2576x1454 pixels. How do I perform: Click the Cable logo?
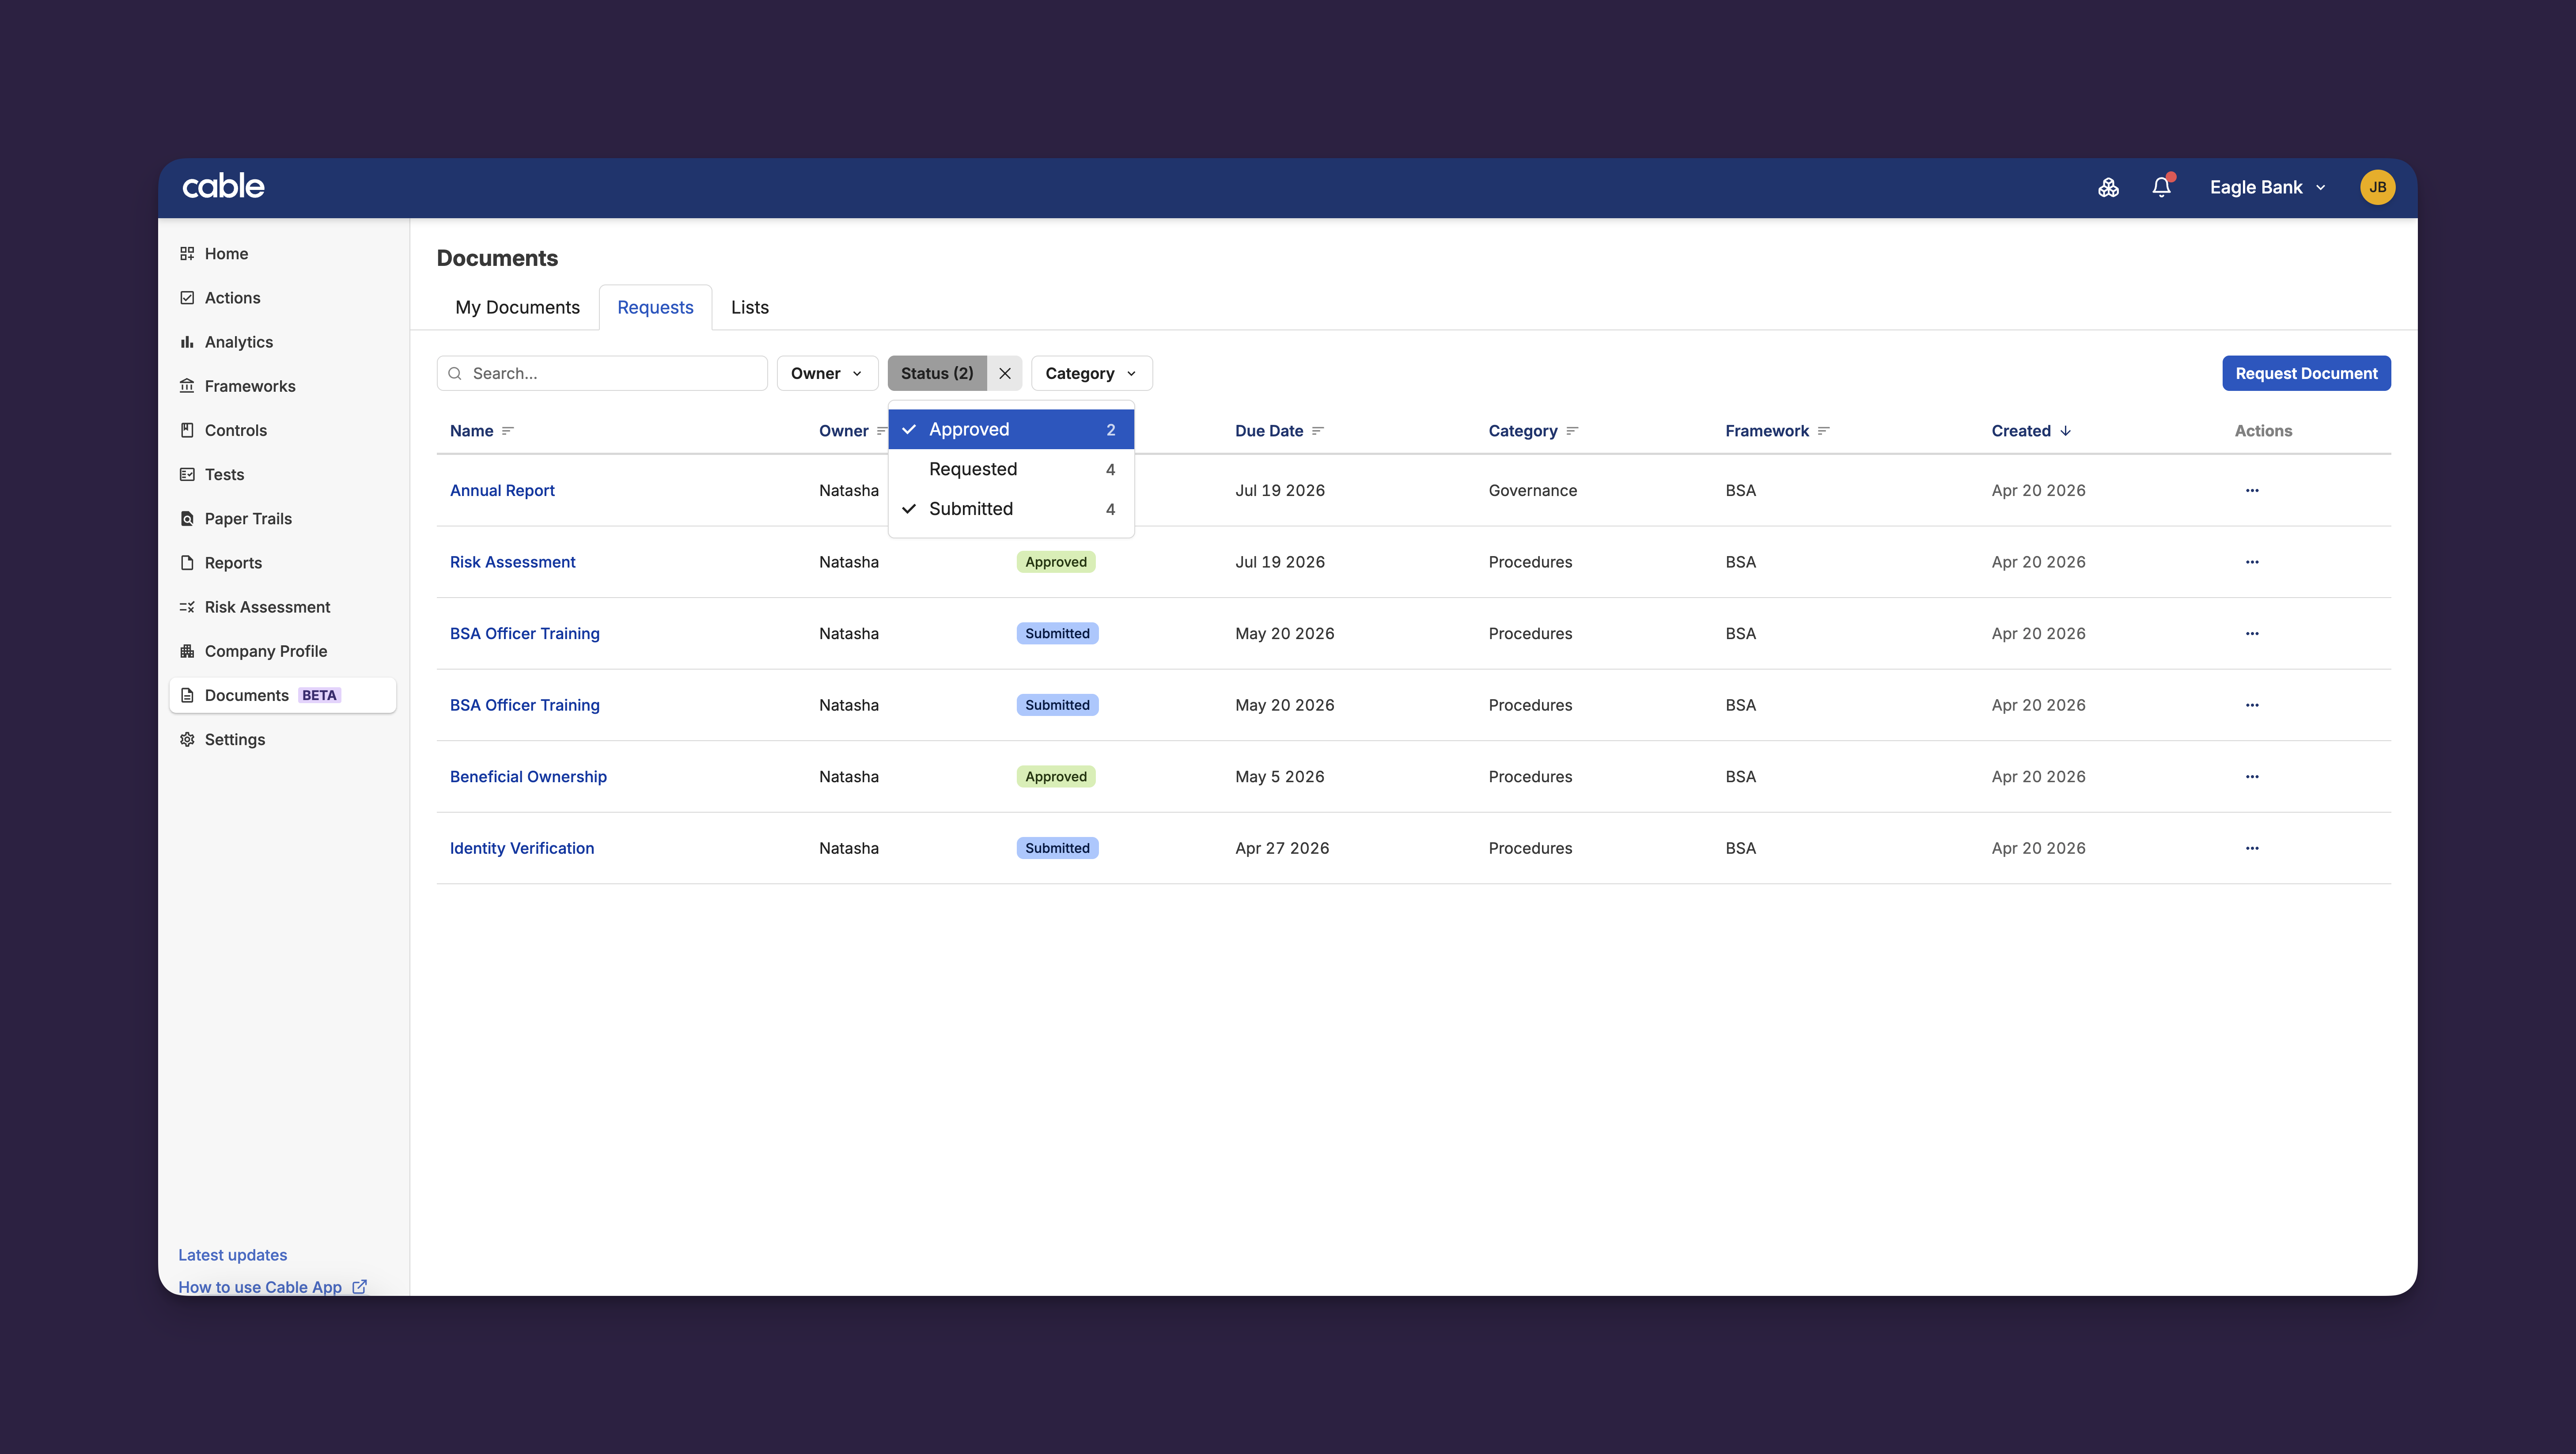point(223,186)
